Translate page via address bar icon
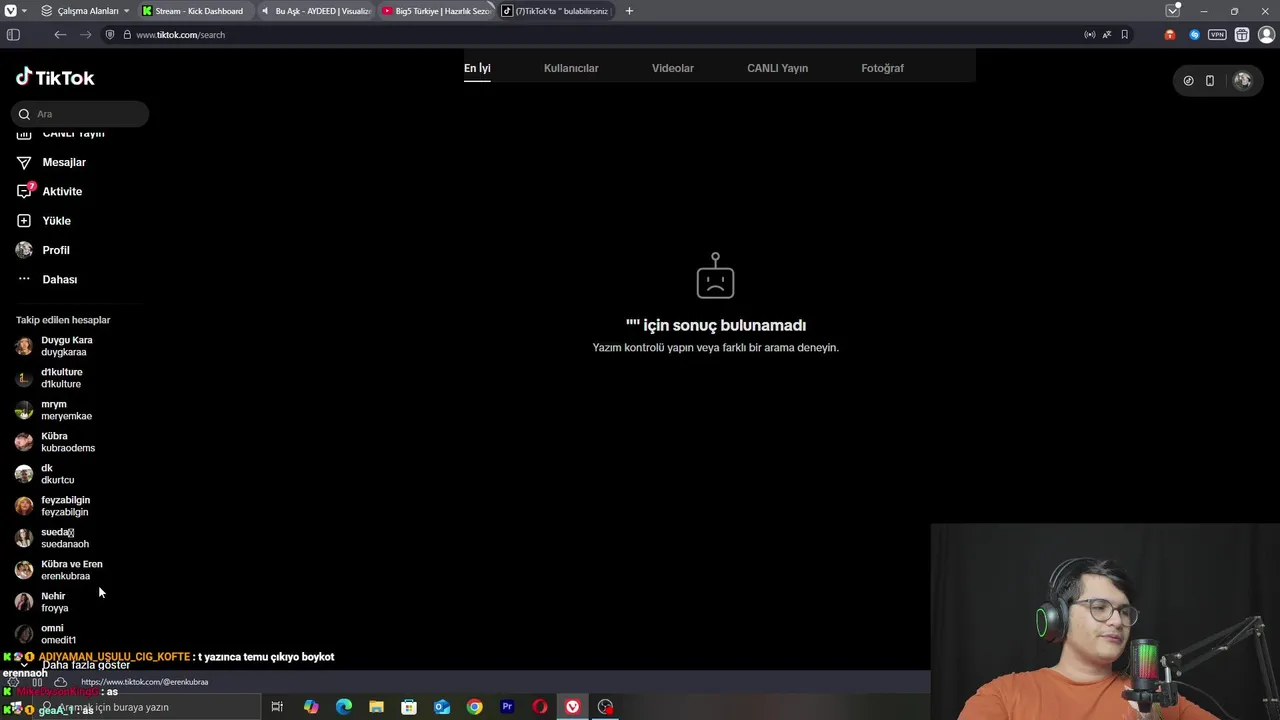This screenshot has width=1280, height=720. [x=1107, y=34]
